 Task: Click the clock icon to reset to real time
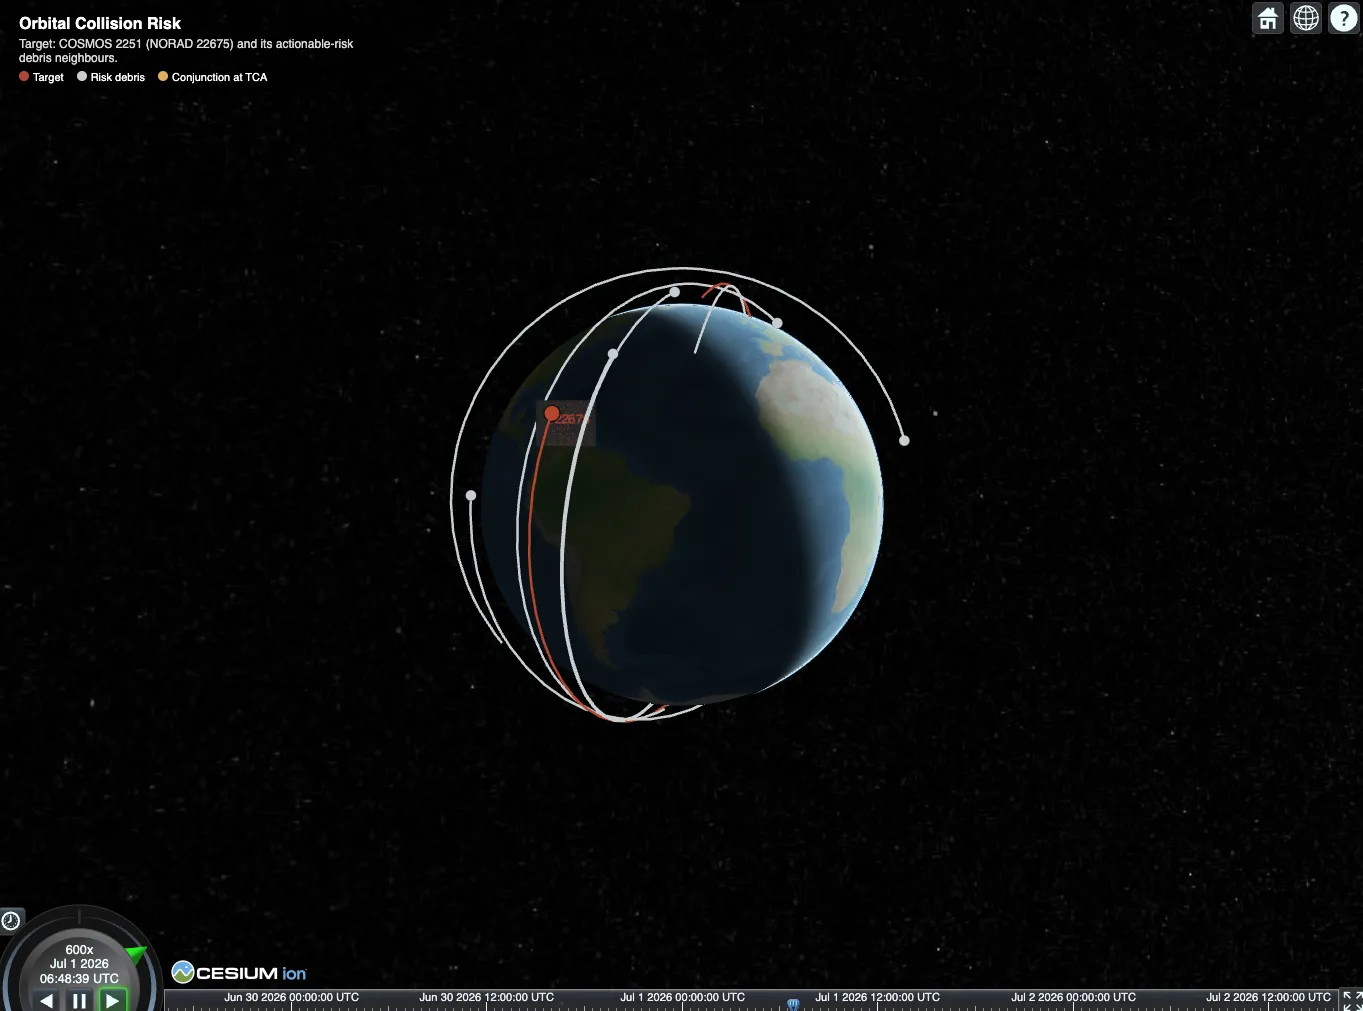click(11, 920)
